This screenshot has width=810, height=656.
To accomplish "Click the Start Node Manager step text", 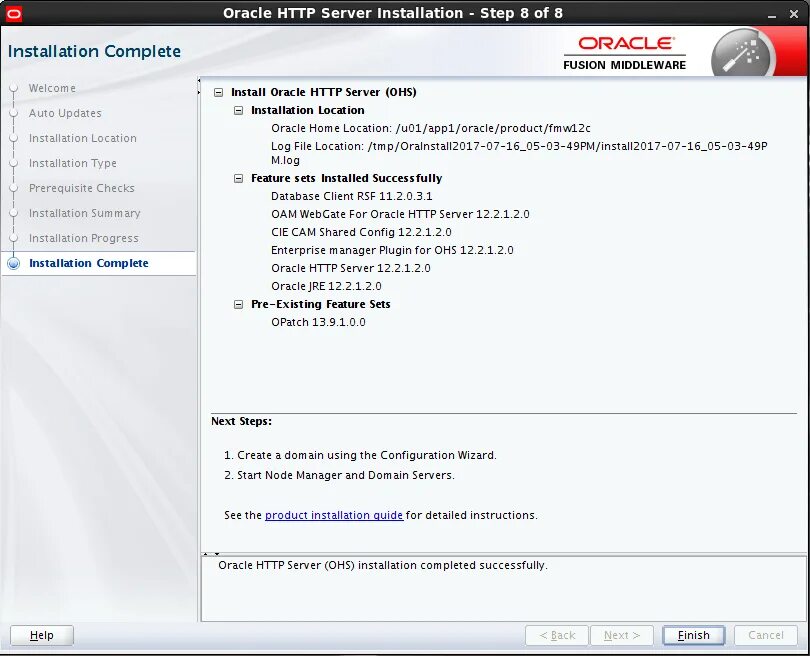I will tap(339, 476).
